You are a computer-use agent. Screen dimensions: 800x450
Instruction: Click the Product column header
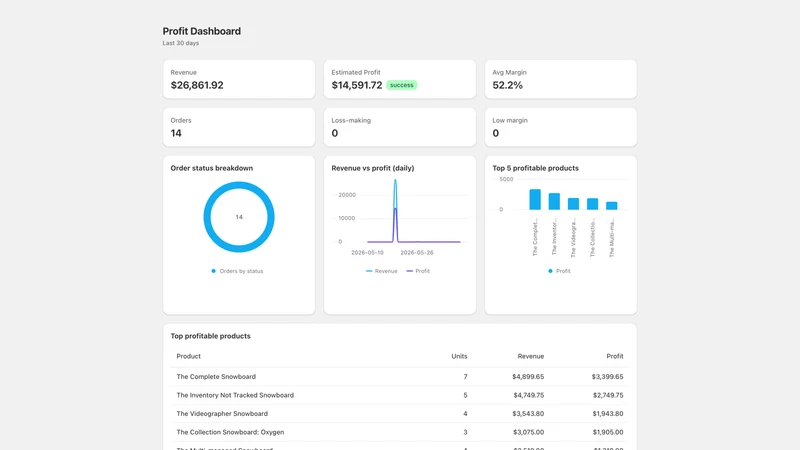pos(188,356)
